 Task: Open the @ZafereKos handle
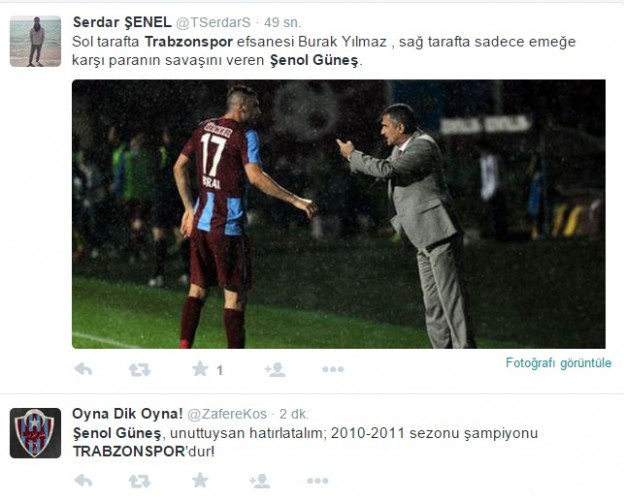point(227,414)
